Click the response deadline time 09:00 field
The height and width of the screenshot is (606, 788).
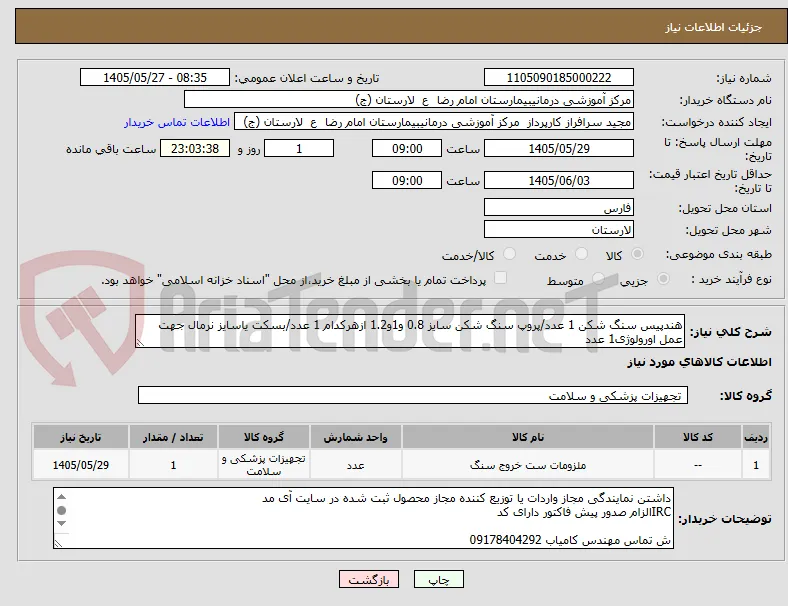(407, 149)
